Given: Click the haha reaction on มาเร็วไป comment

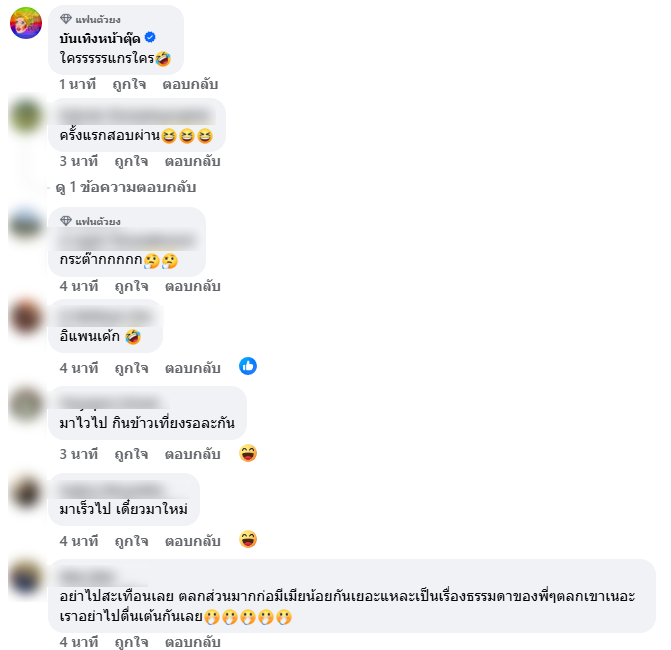Looking at the screenshot, I should (248, 539).
